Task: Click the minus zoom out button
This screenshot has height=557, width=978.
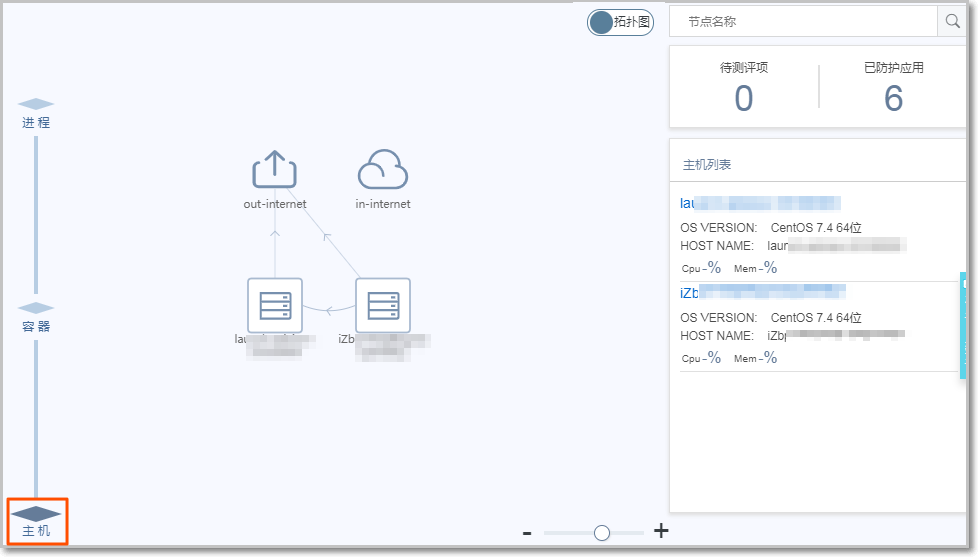Action: pos(527,533)
